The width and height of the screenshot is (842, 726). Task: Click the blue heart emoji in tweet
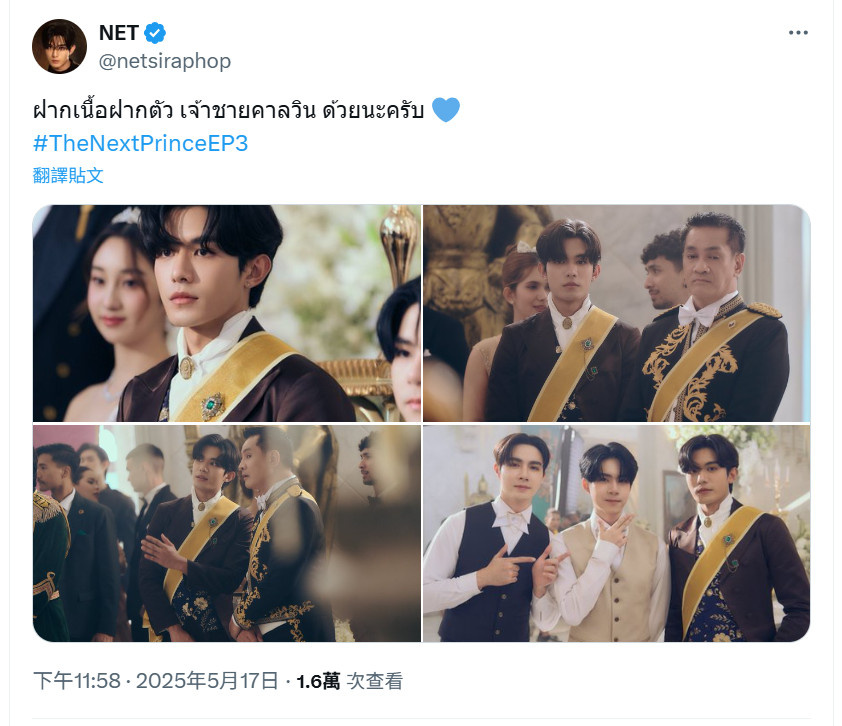446,110
